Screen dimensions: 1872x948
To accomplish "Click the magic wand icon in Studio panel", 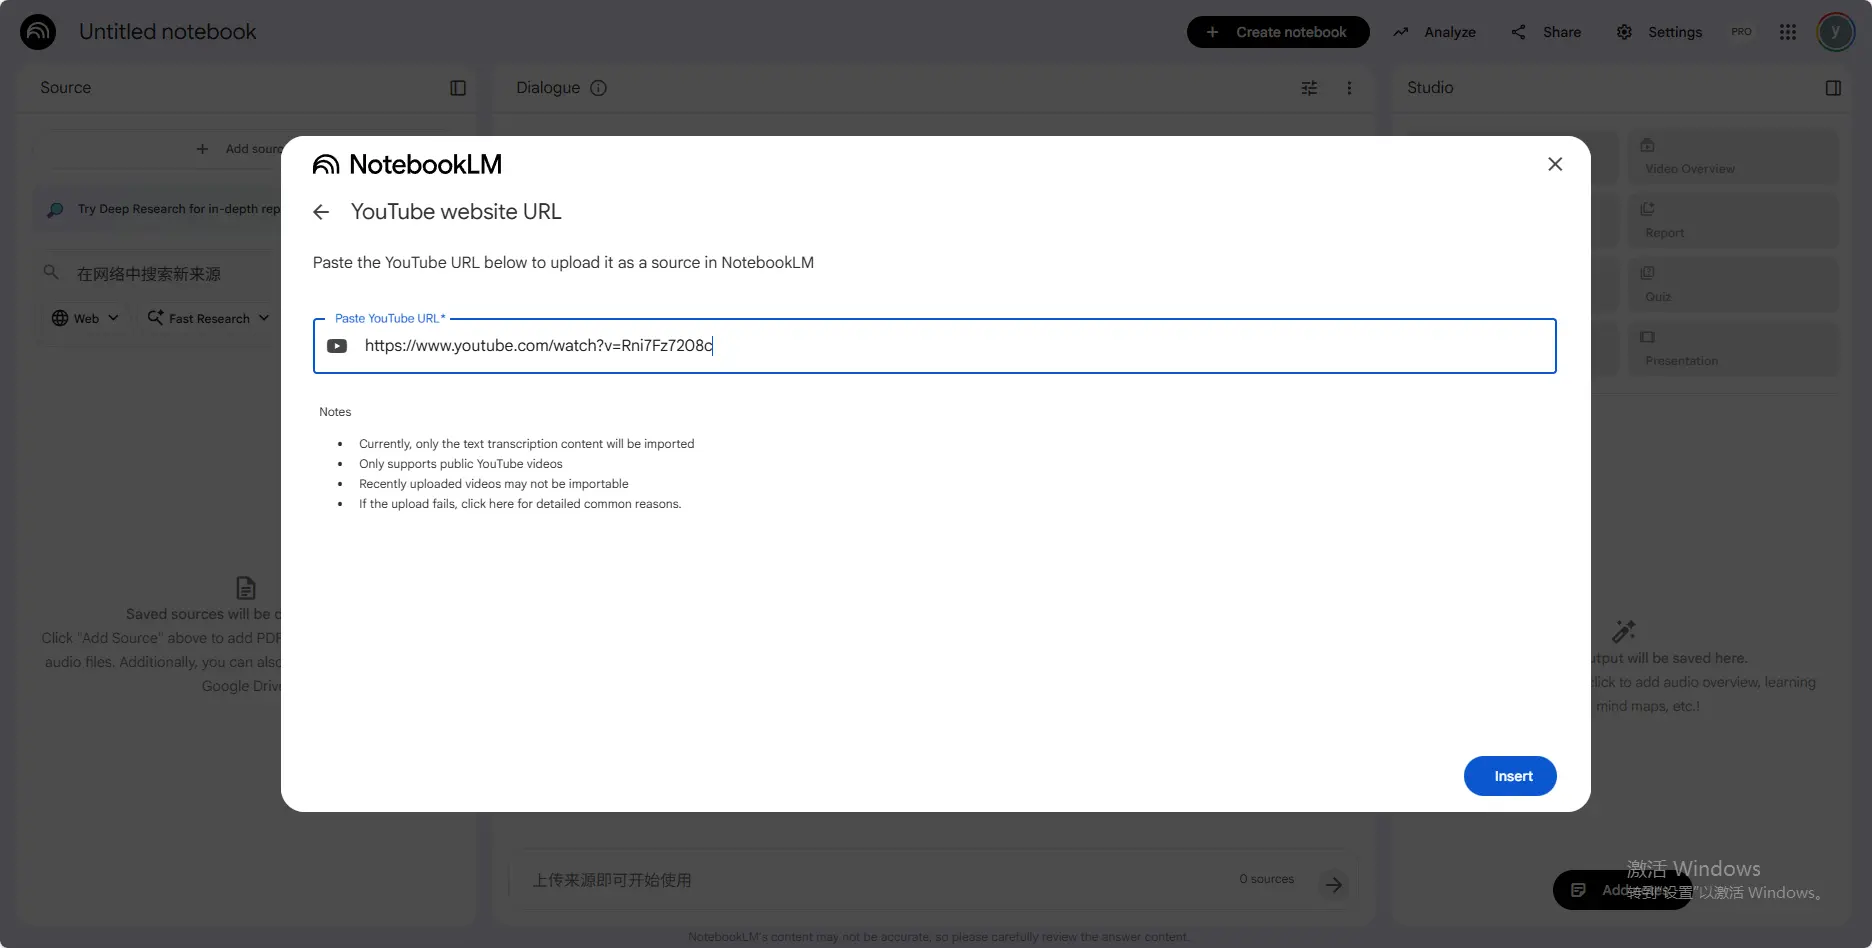I will (1624, 631).
